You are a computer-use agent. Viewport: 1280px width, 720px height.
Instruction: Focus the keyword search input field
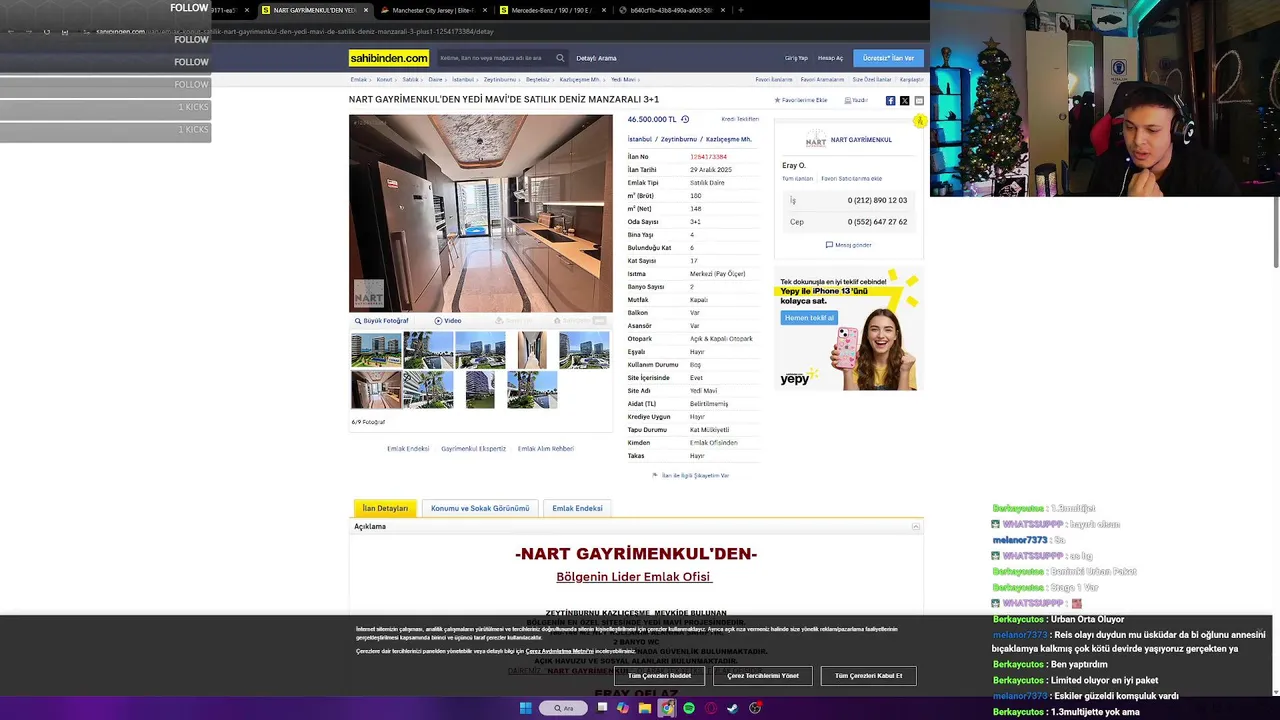coord(495,58)
